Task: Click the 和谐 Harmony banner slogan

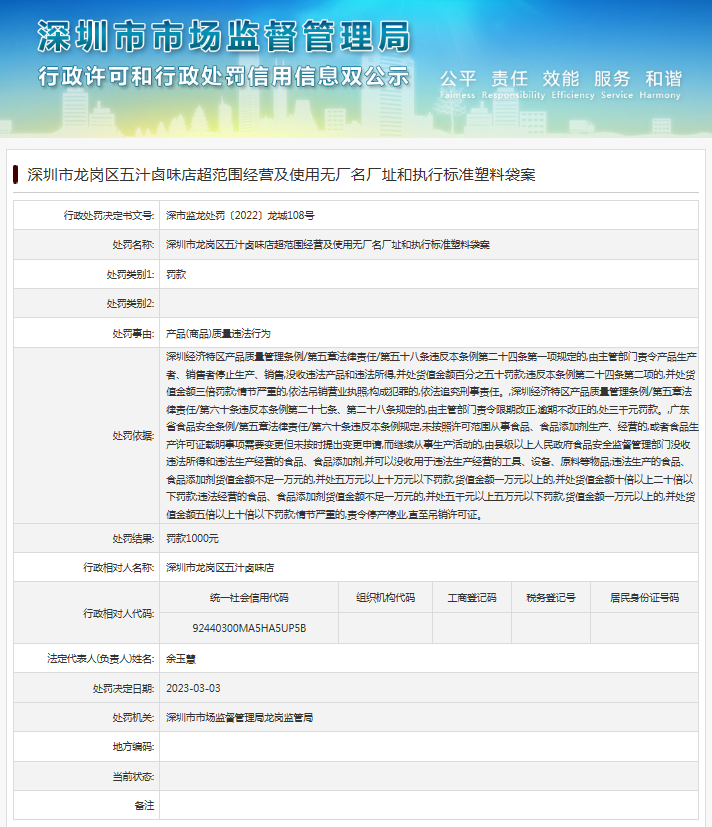Action: click(x=660, y=84)
